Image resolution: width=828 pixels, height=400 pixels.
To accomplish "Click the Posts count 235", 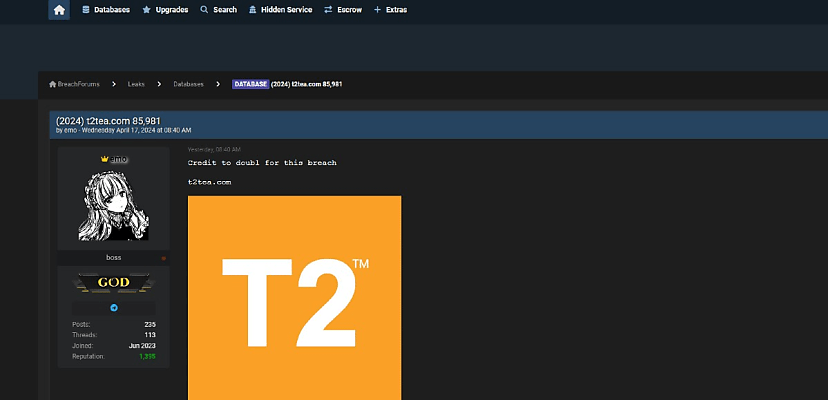I will pos(150,324).
